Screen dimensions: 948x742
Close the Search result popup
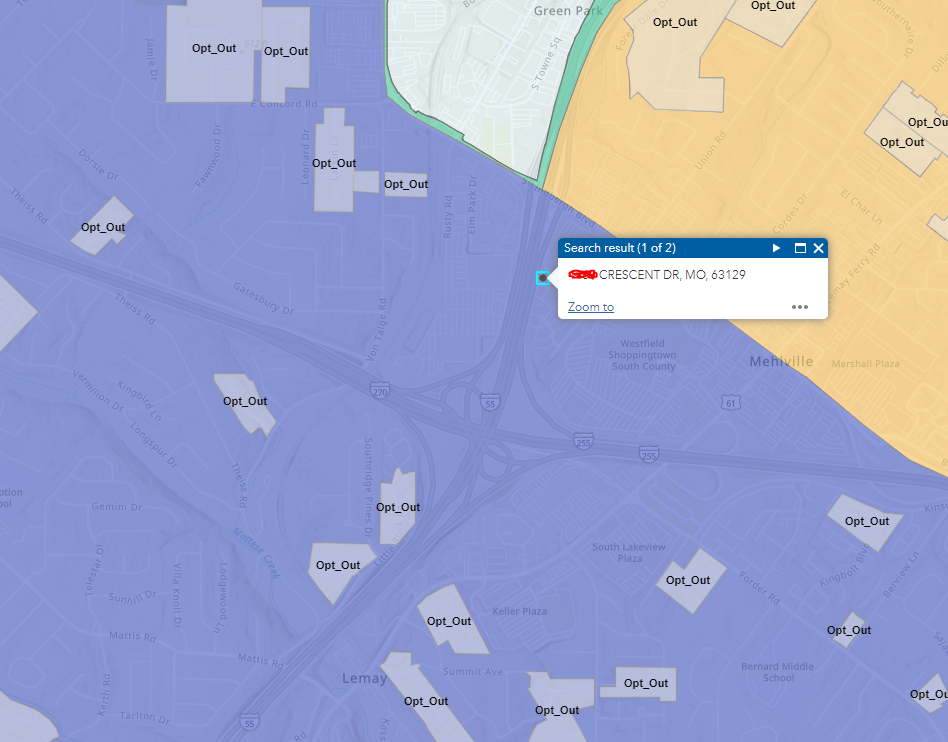(819, 248)
